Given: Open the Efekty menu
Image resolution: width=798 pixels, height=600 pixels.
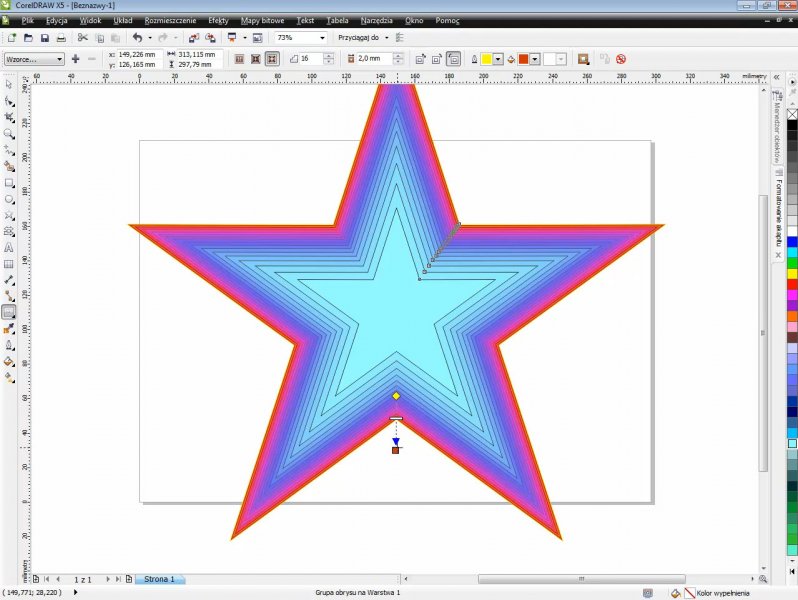Looking at the screenshot, I should point(218,20).
